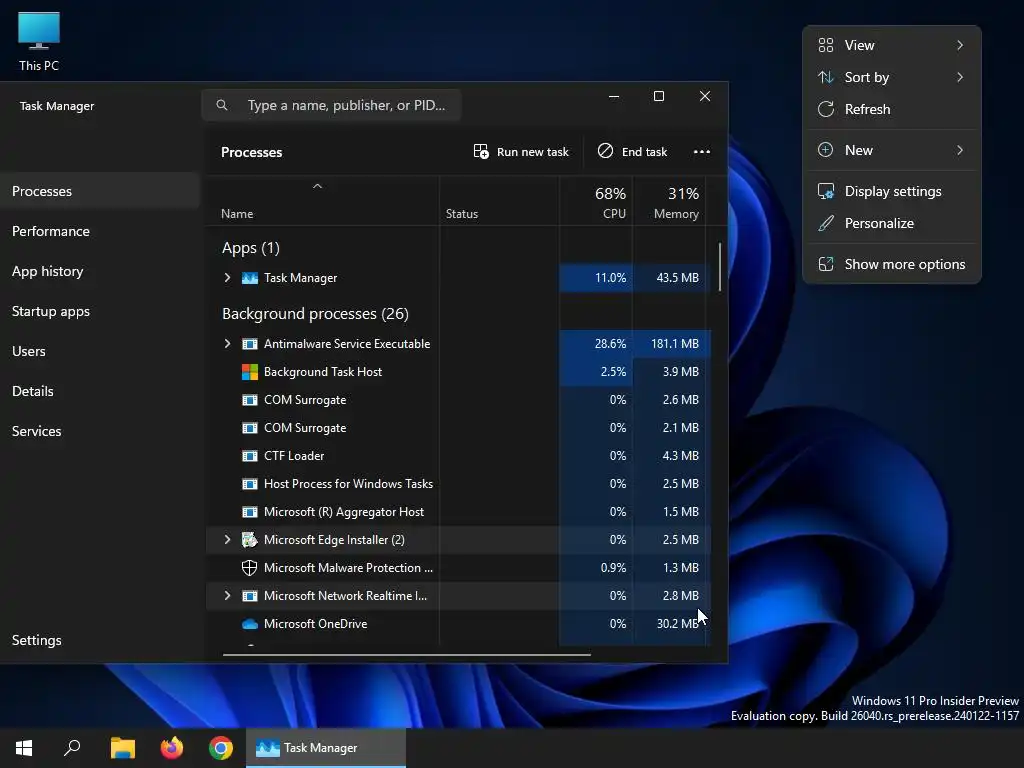
Task: Click the Task Manager app icon in Apps list
Action: click(x=249, y=278)
